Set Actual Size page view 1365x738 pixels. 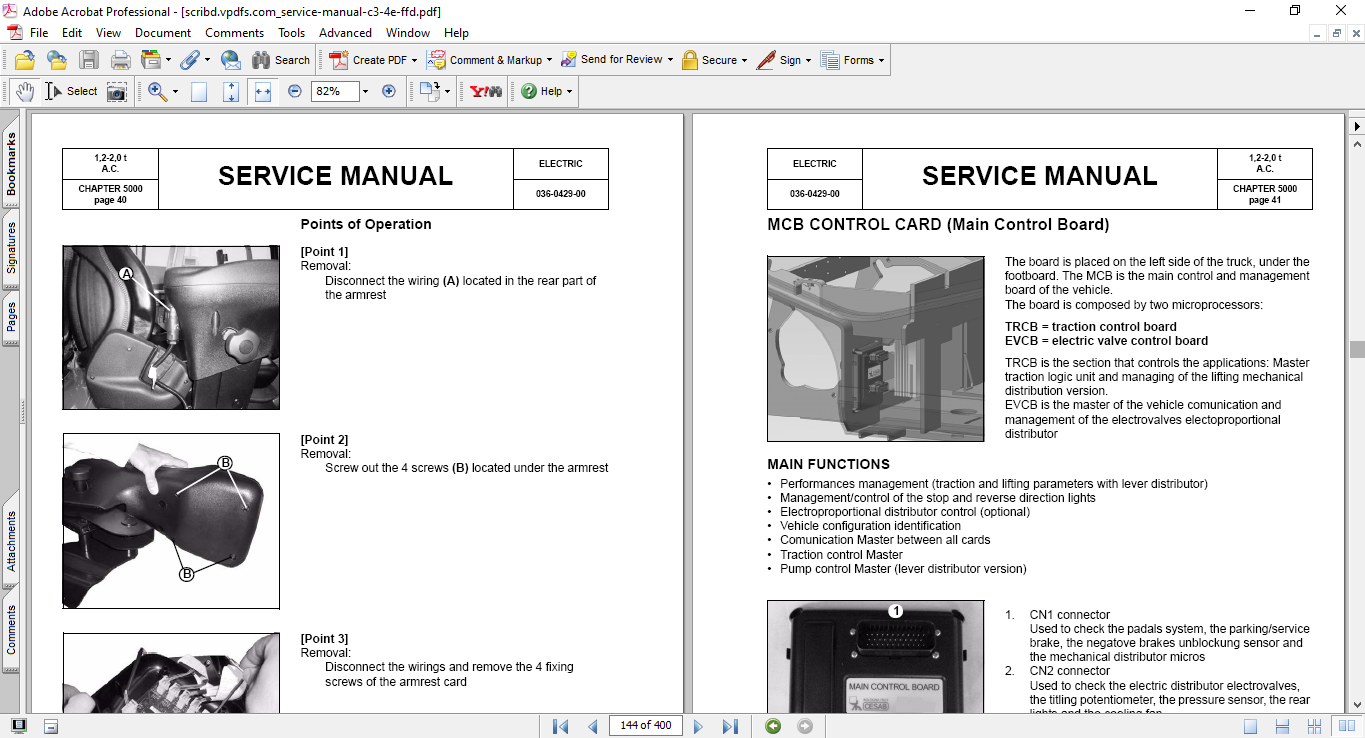point(199,92)
